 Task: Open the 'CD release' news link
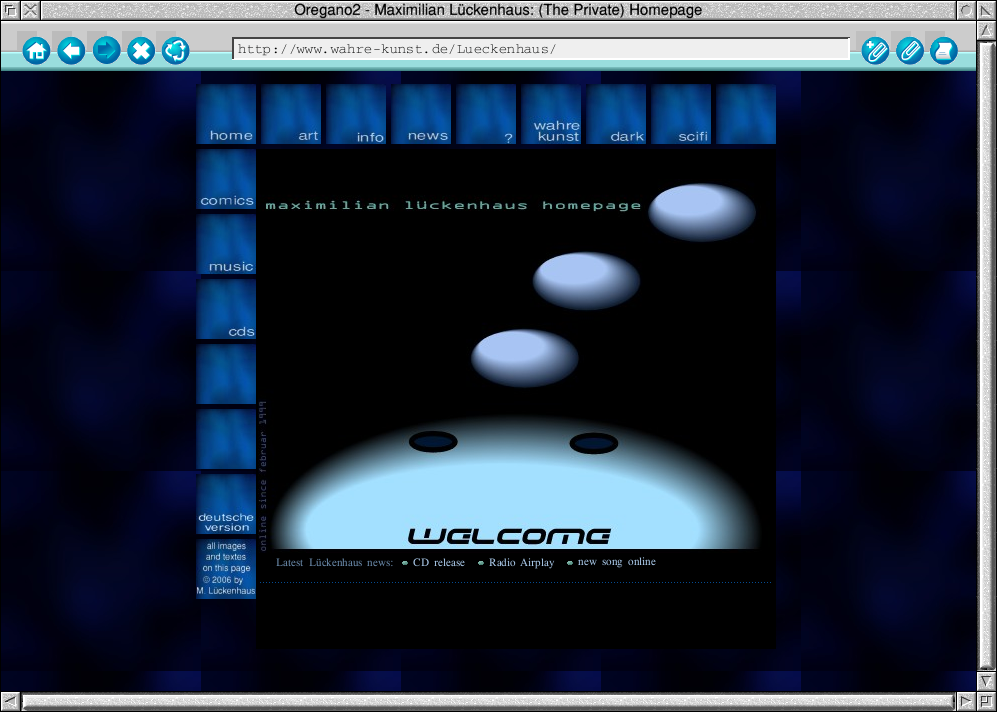coord(438,563)
